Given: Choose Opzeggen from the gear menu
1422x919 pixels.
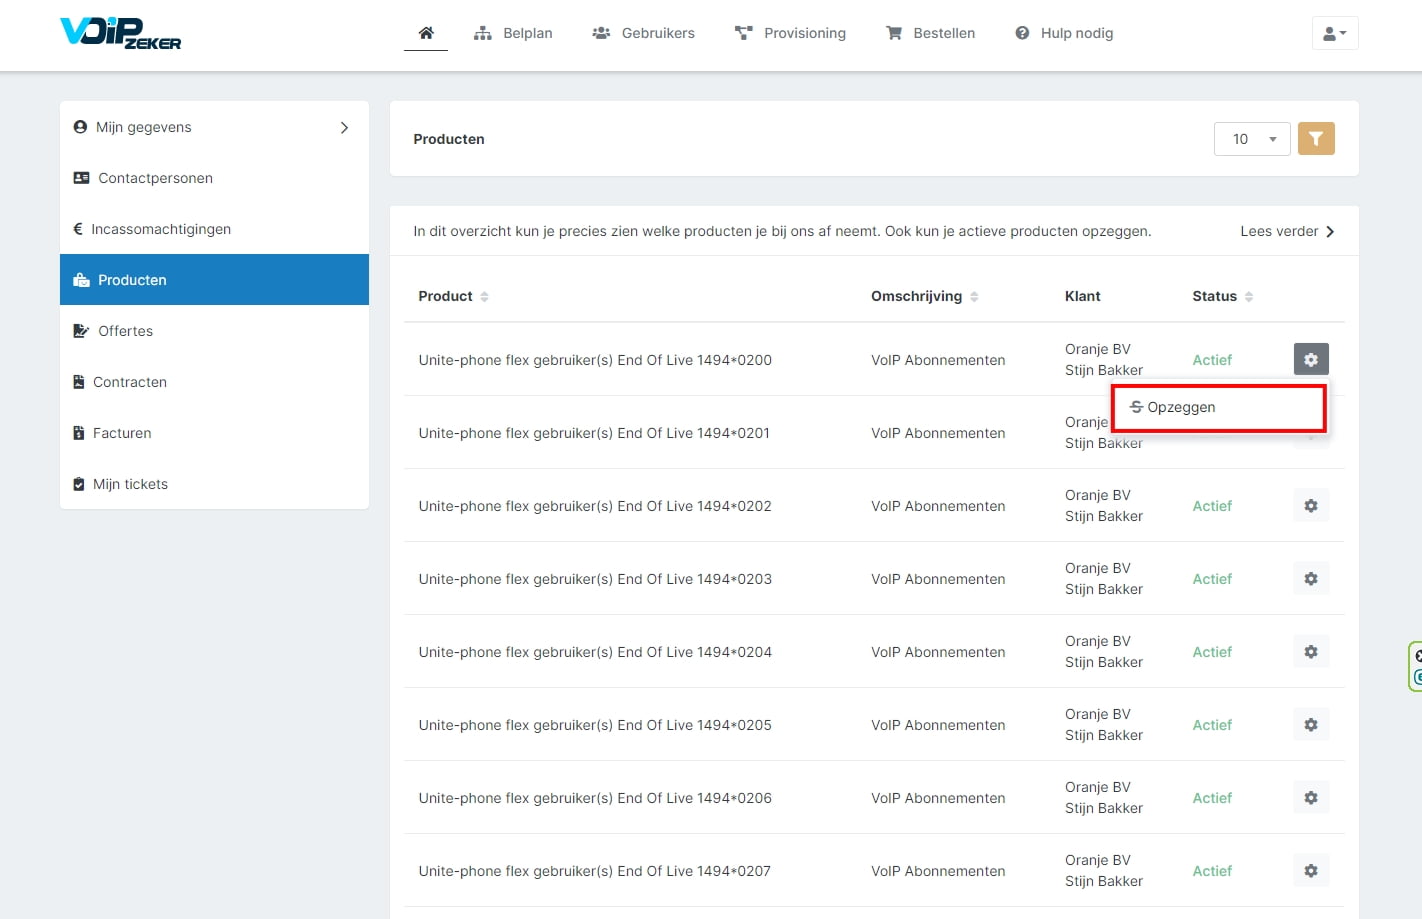Looking at the screenshot, I should (1219, 407).
